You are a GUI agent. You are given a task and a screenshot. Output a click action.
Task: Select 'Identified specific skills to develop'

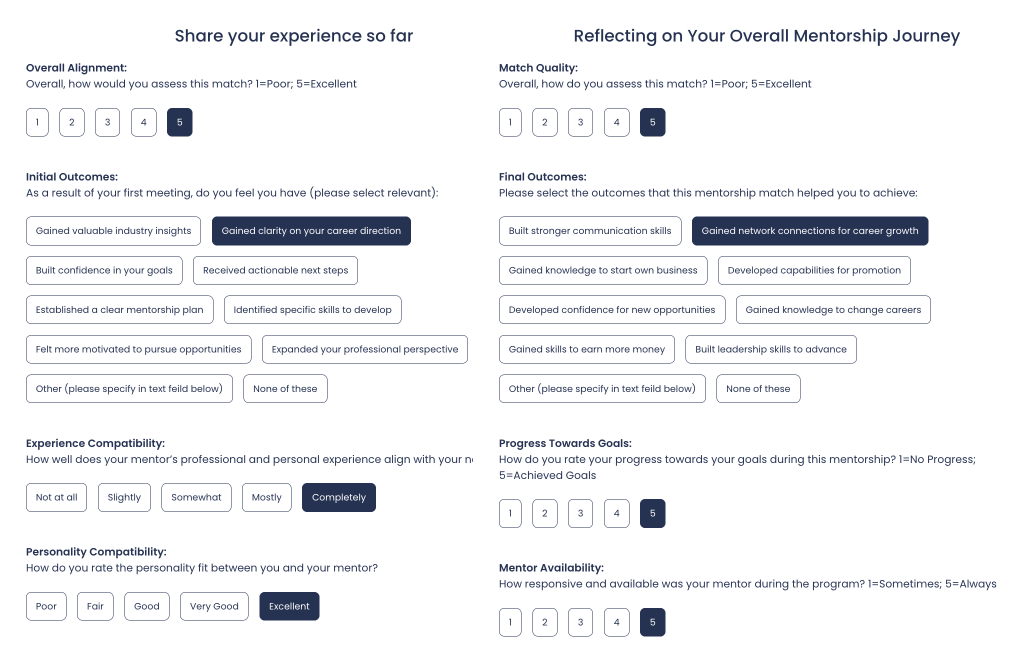[312, 310]
